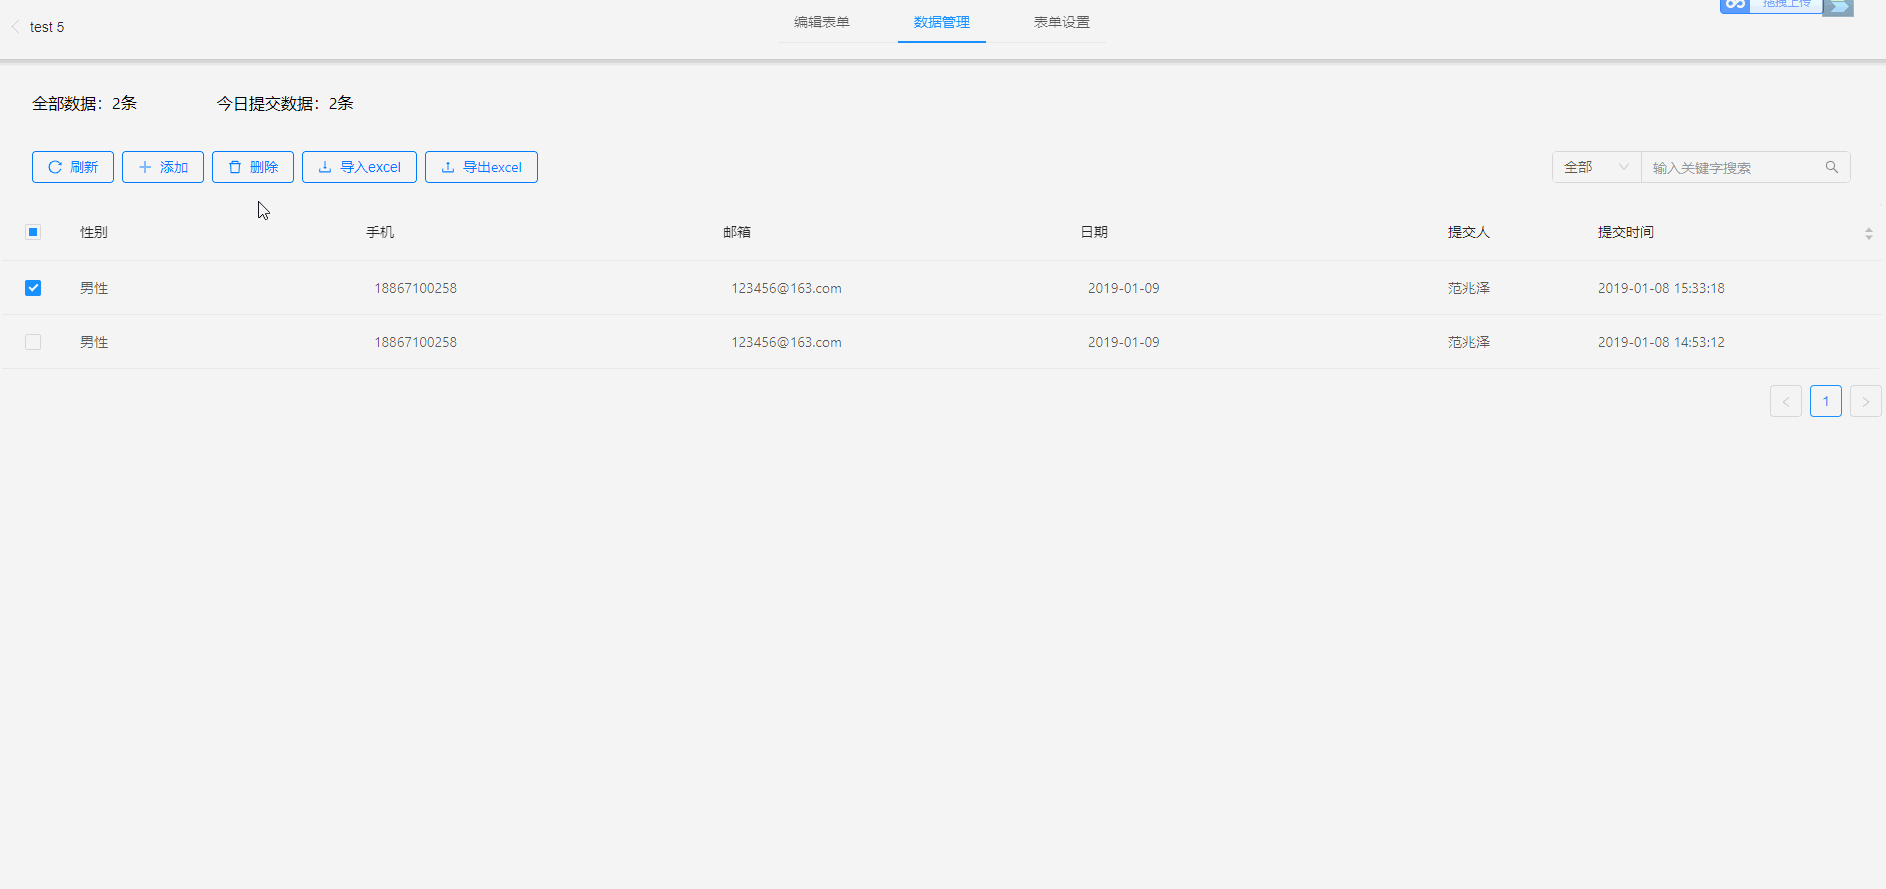1886x889 pixels.
Task: Click the timestamp 2019-01-08 15:33:18
Action: (x=1661, y=288)
